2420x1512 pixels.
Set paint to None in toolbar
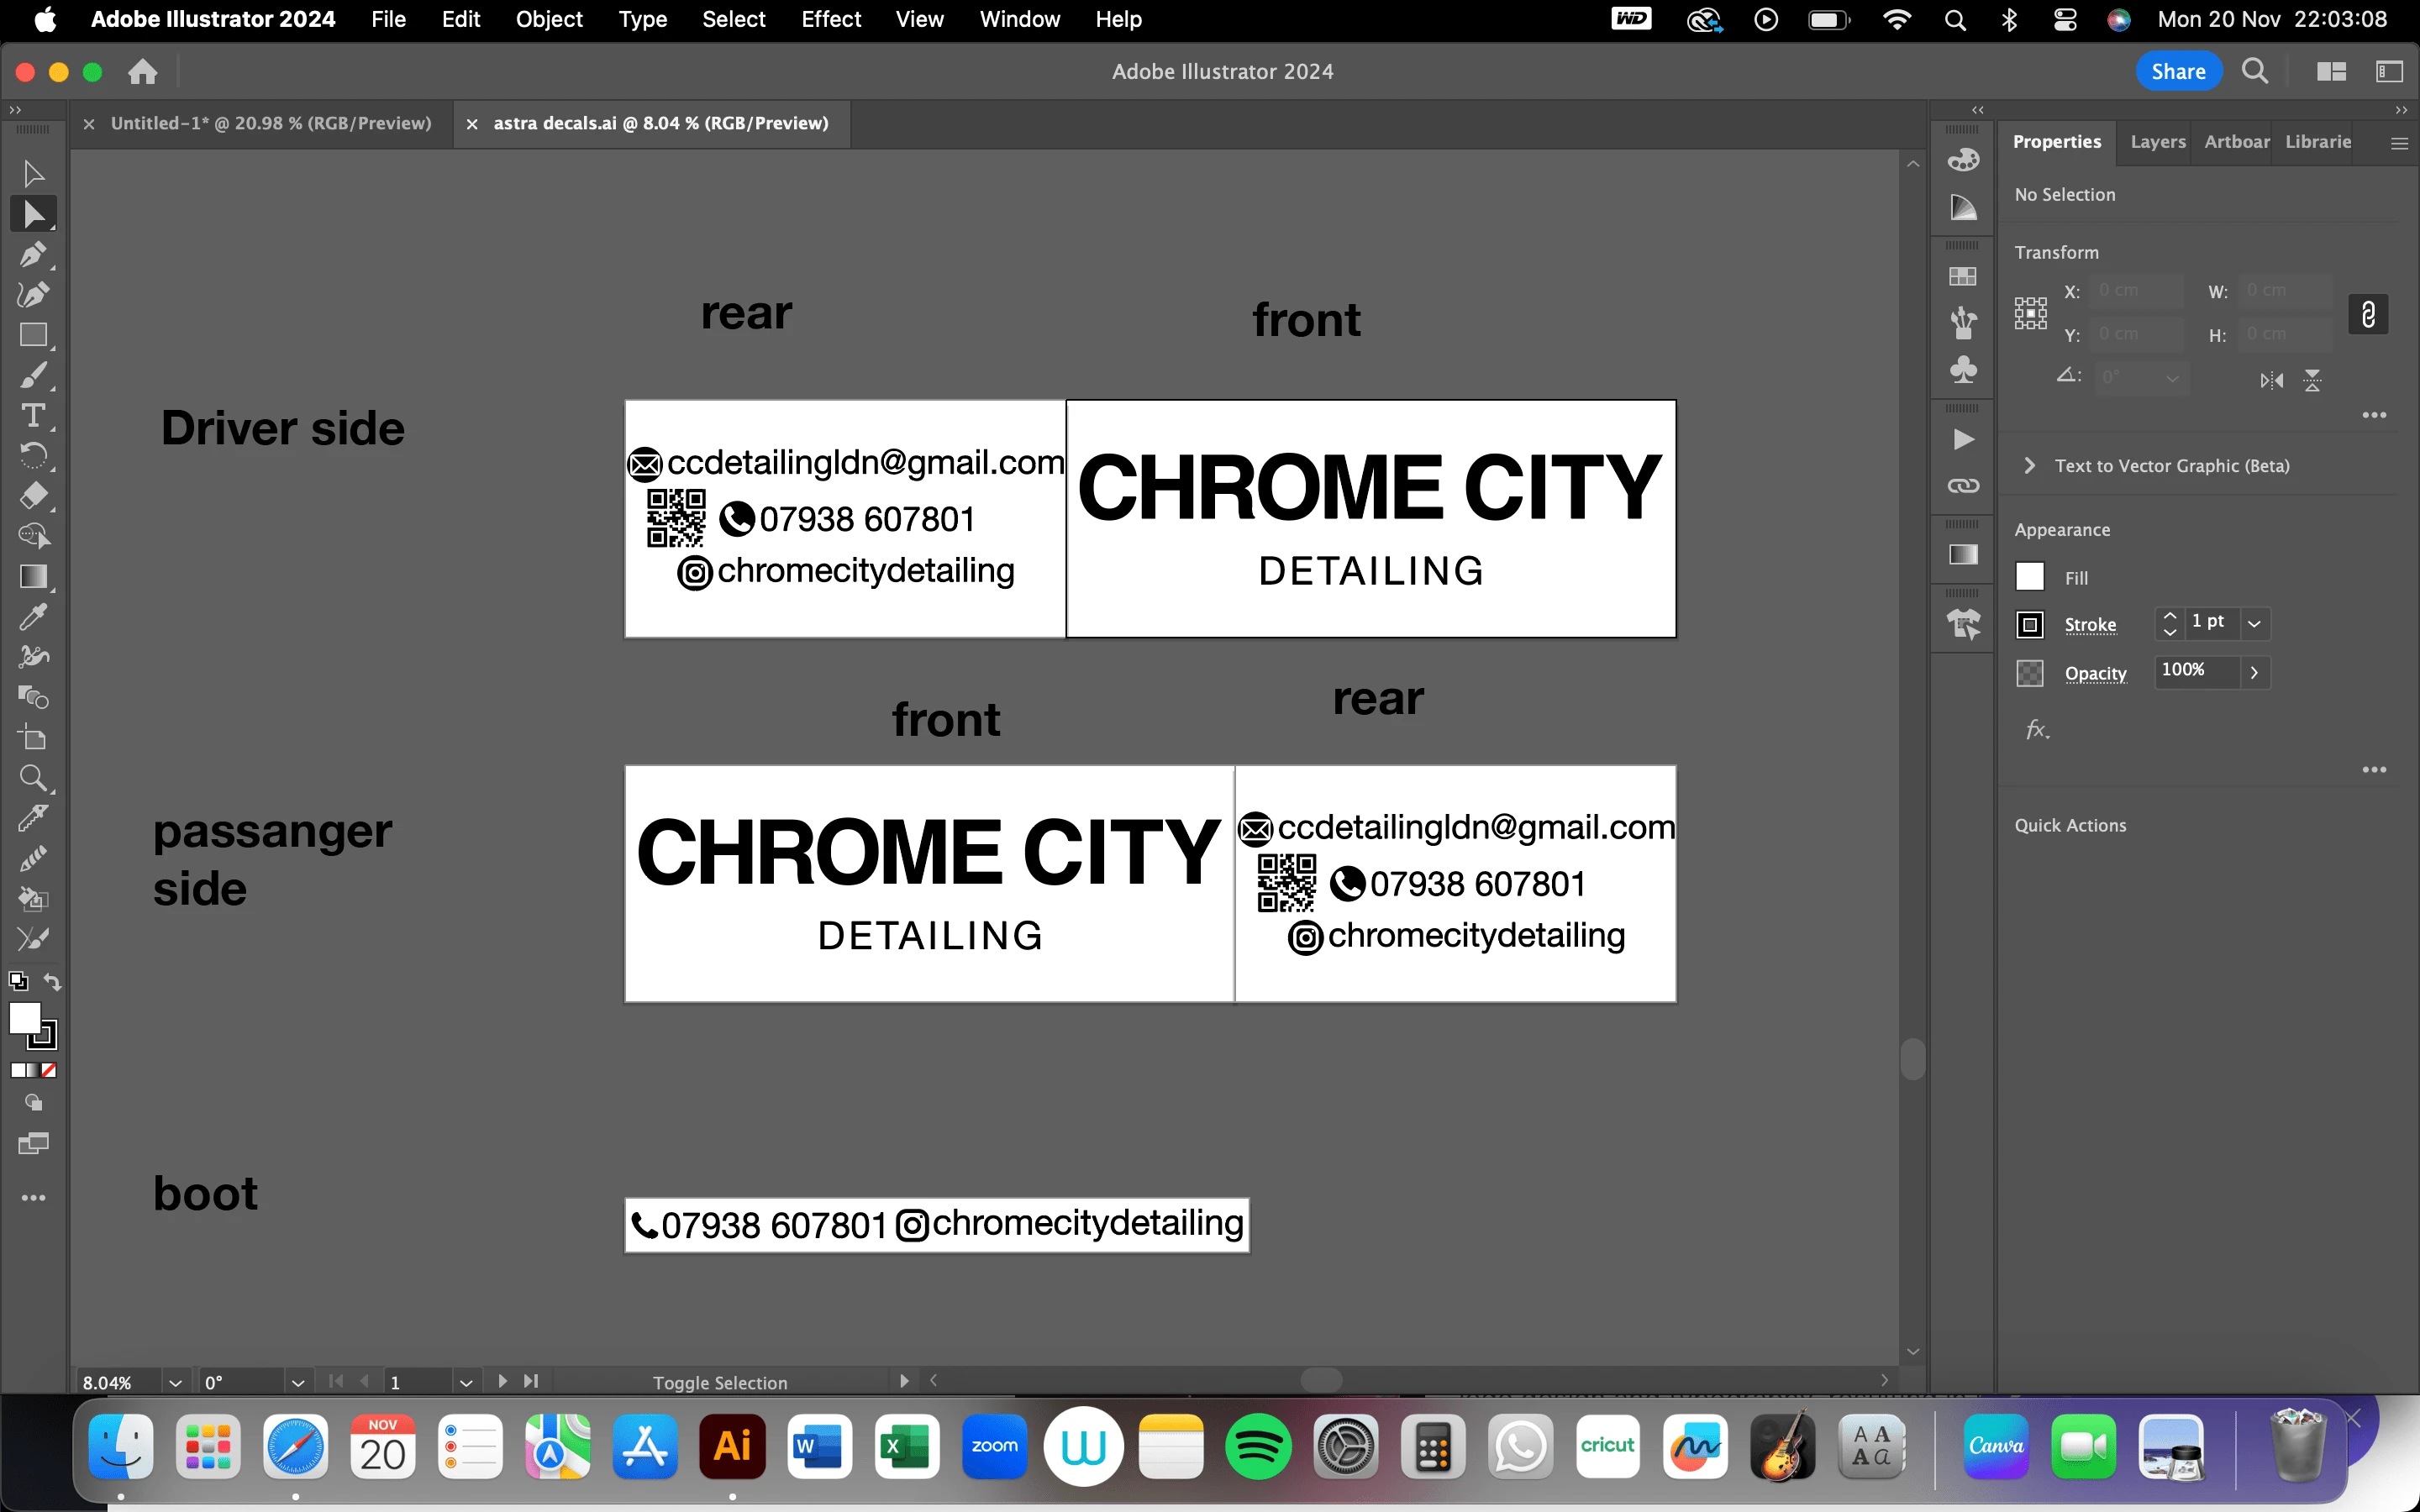tap(49, 1070)
